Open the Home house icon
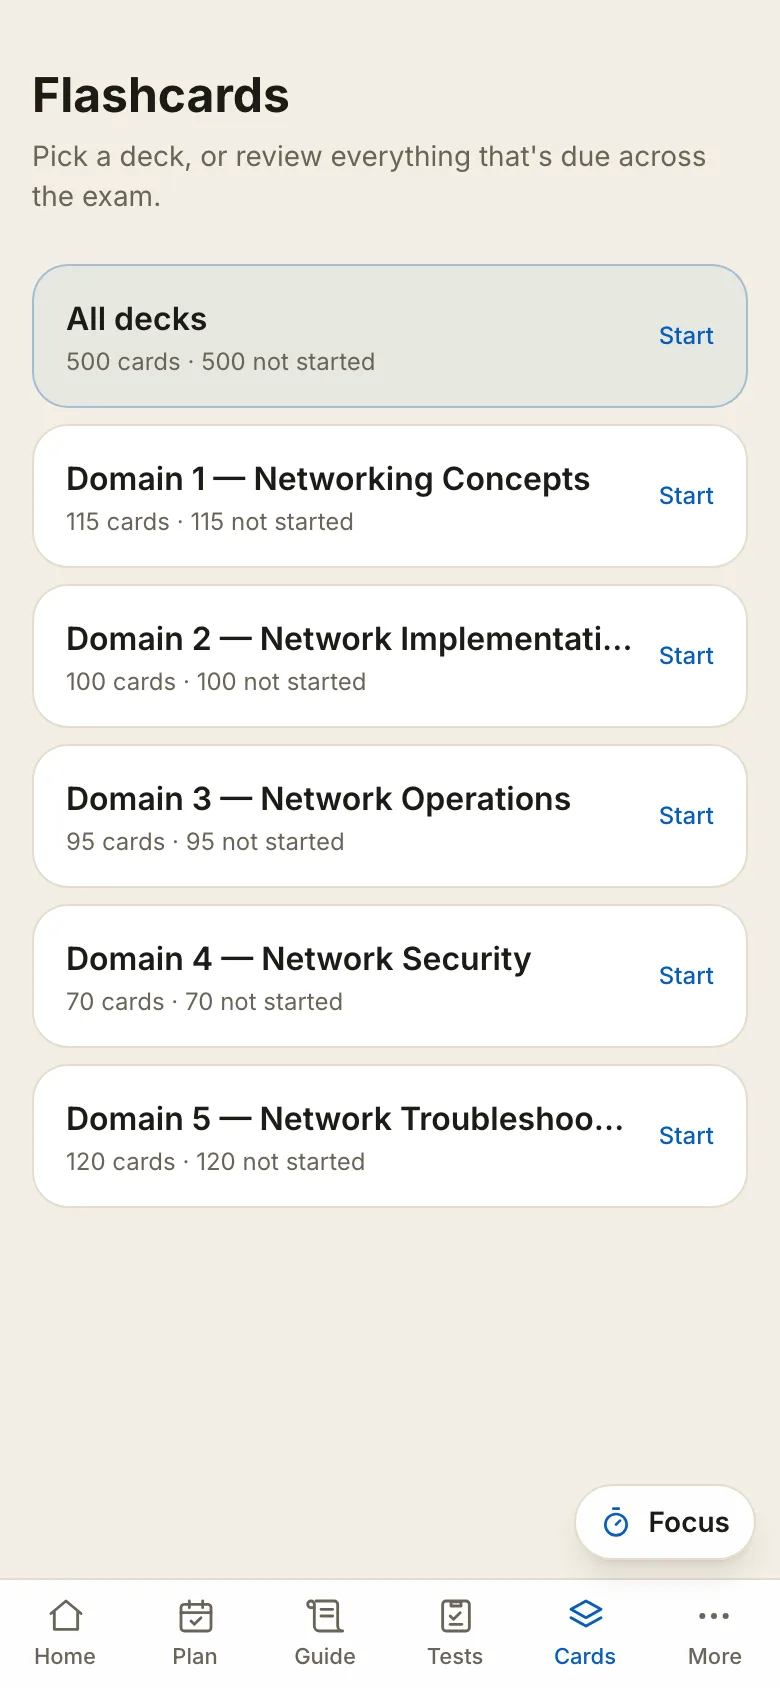Viewport: 780px width, 1688px height. tap(65, 1616)
